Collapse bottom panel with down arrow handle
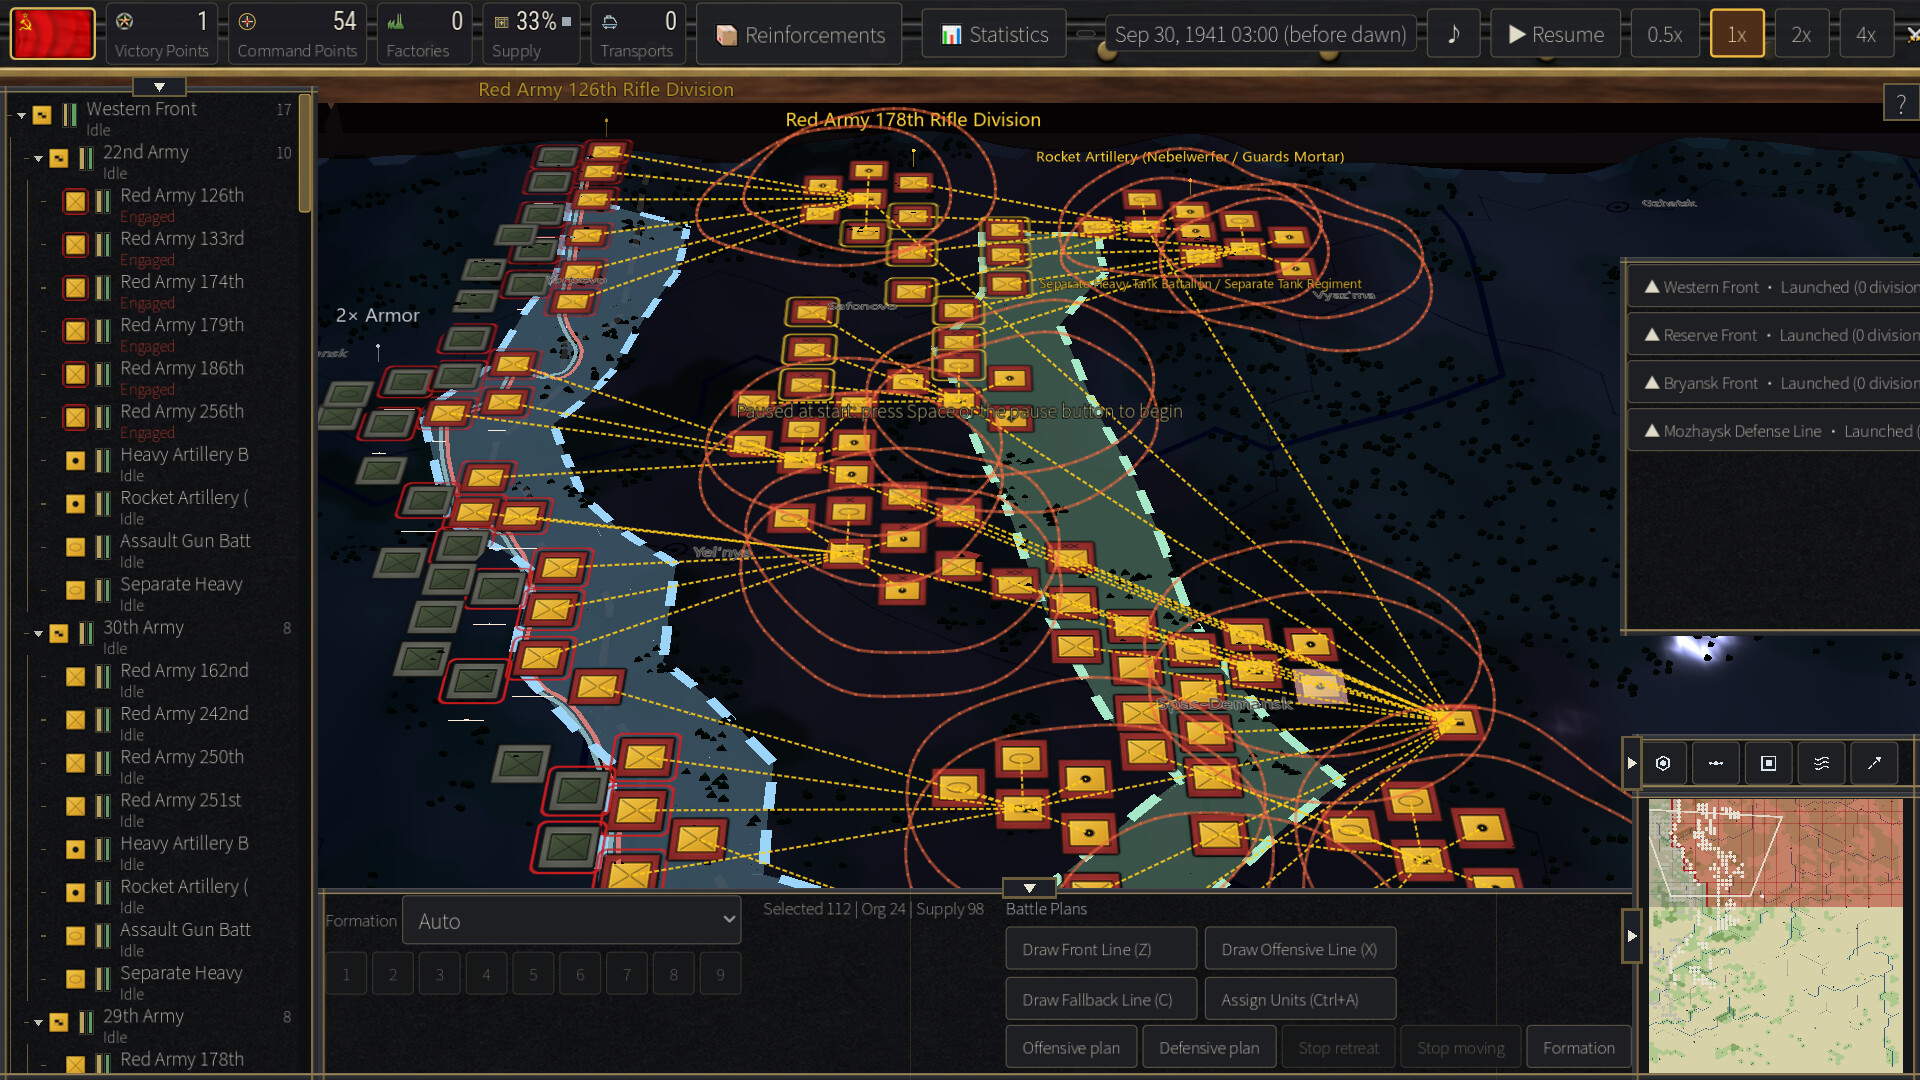This screenshot has width=1920, height=1080. click(1029, 887)
